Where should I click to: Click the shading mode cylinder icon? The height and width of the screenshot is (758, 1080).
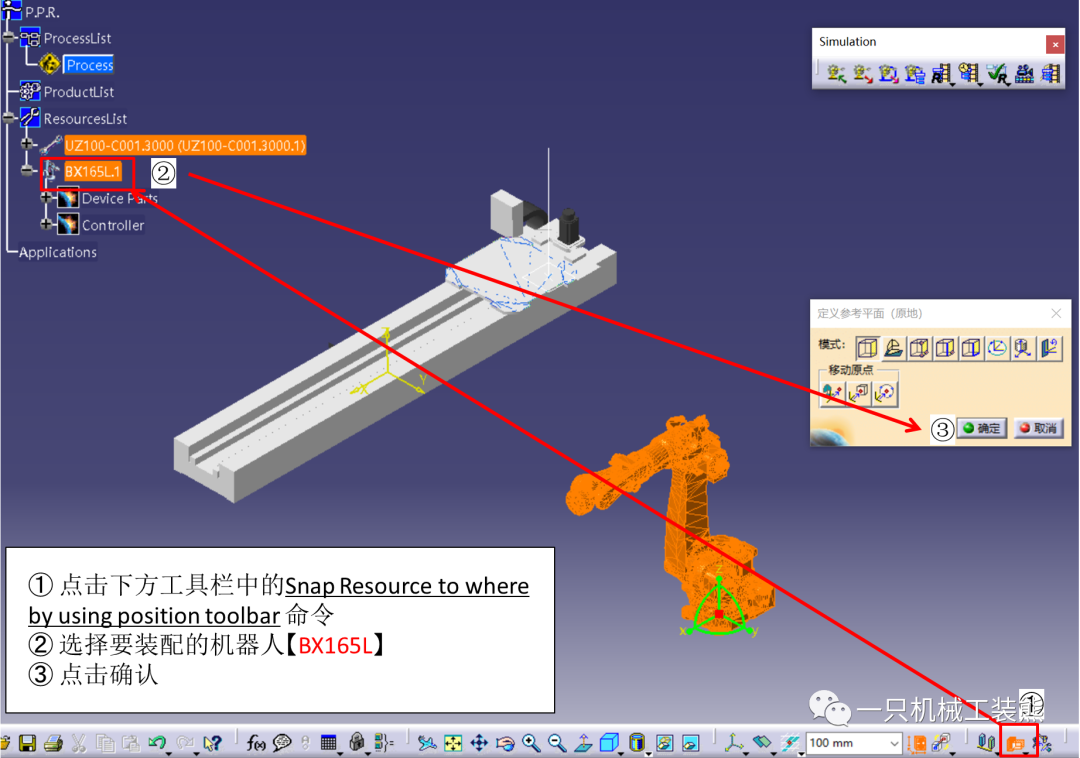coord(636,742)
